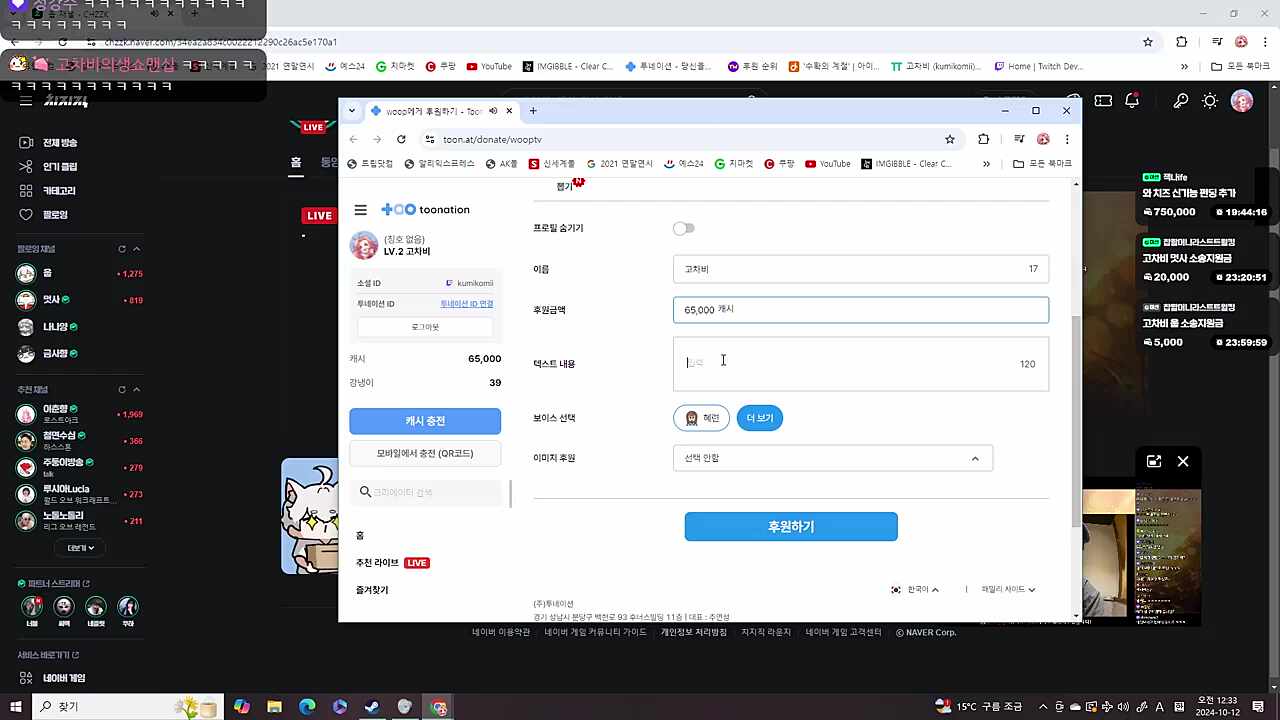Screen dimensions: 1280x720
Task: Click the 이름 name field
Action: [861, 269]
